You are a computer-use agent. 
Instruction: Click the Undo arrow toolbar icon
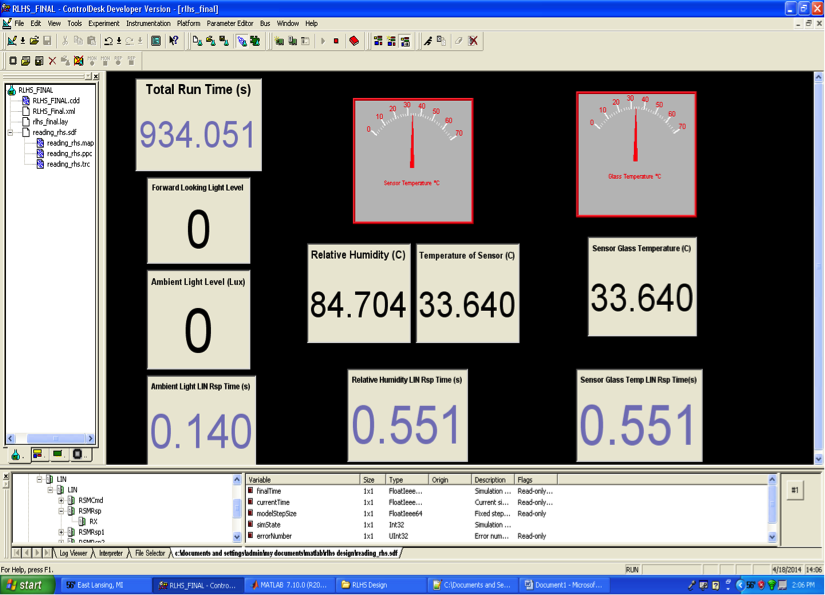coord(108,41)
